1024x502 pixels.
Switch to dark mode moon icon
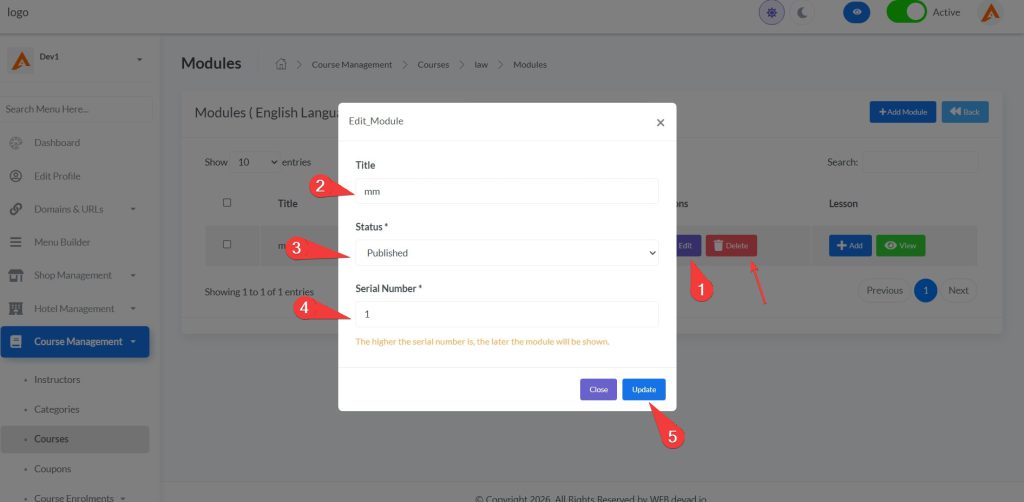point(804,13)
